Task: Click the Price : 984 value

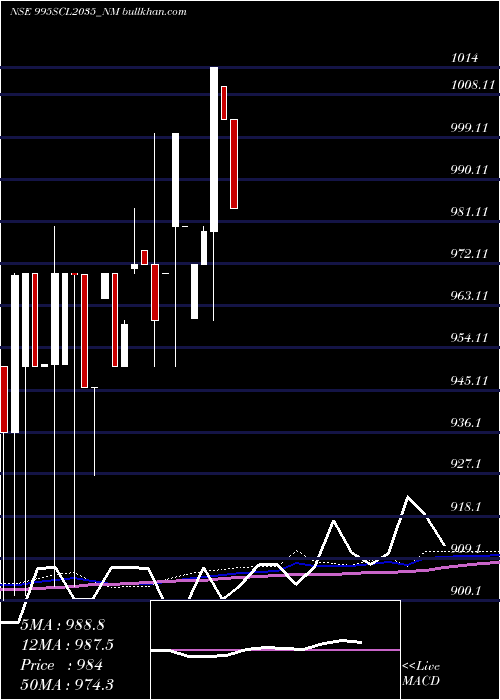Action: point(62,665)
